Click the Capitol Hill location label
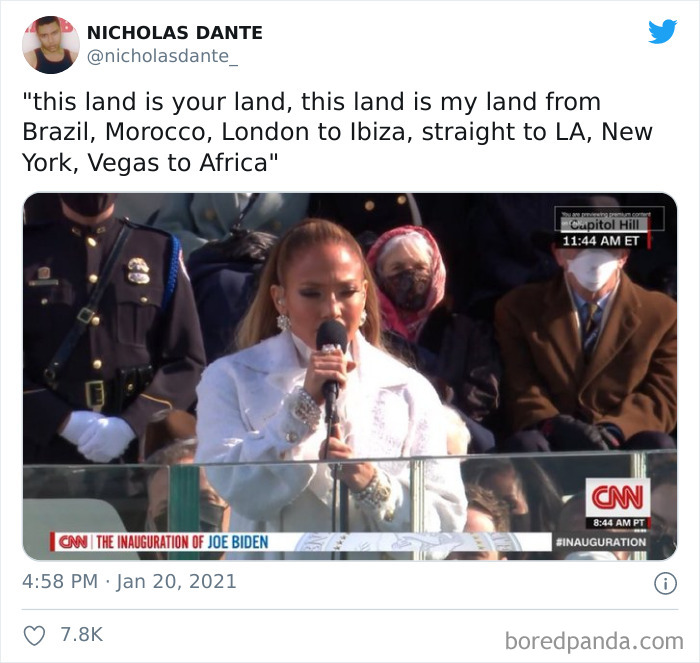This screenshot has height=663, width=700. pyautogui.click(x=604, y=224)
